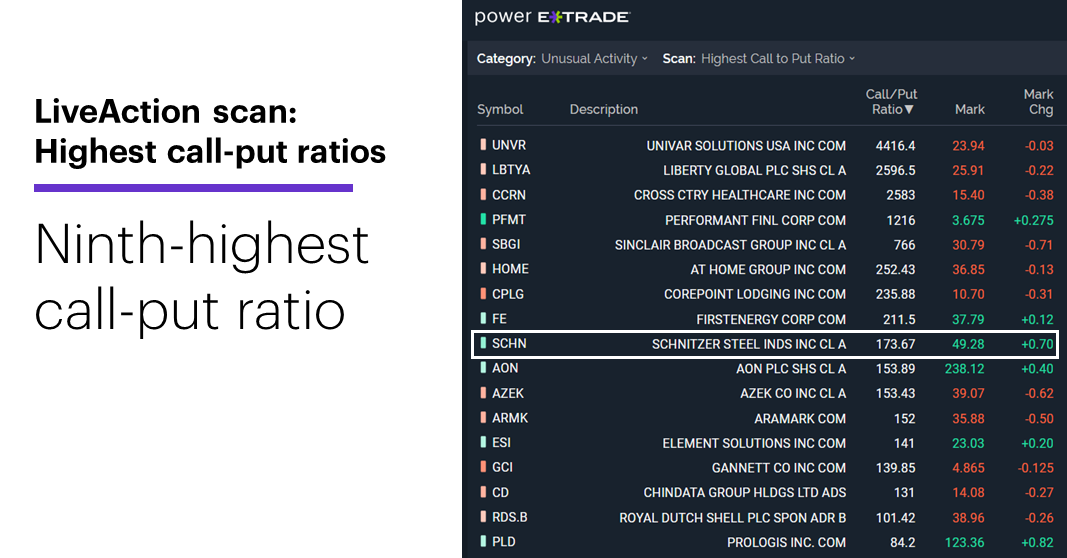
Task: Click Aramark Com description
Action: pos(800,418)
